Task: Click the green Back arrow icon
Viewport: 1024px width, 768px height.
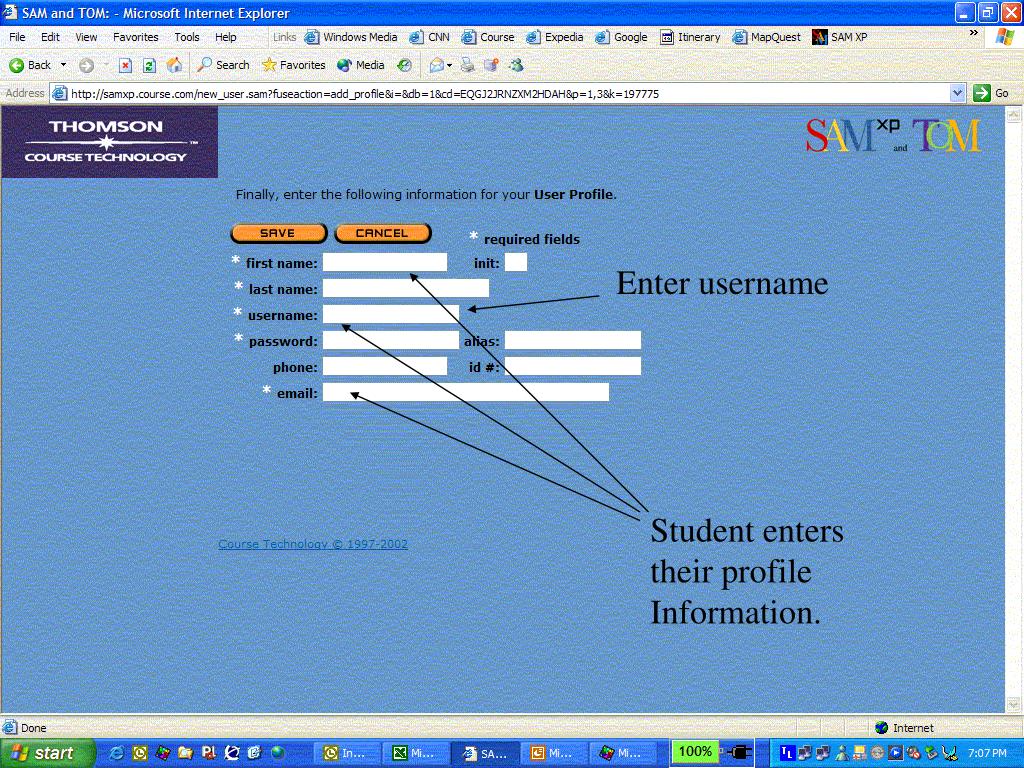Action: pyautogui.click(x=17, y=65)
